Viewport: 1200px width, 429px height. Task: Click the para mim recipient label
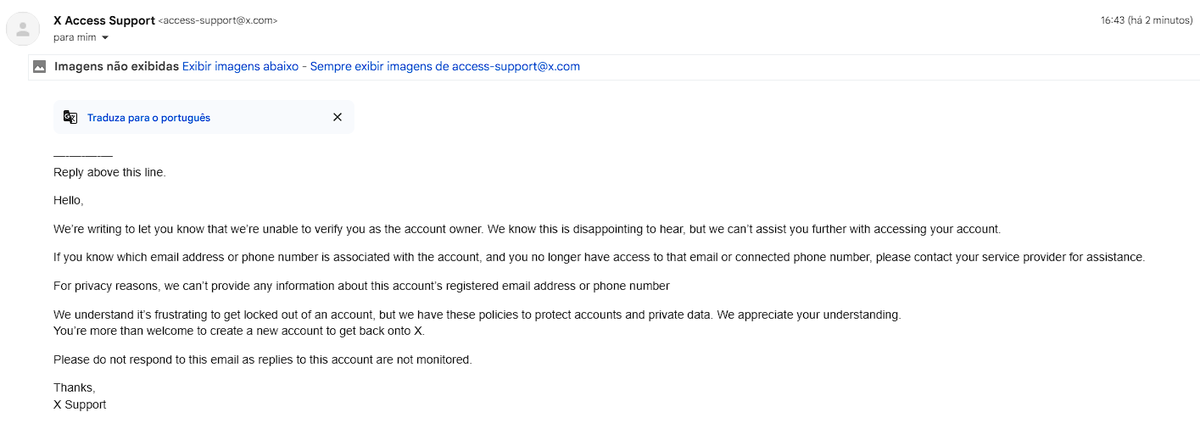click(x=74, y=38)
